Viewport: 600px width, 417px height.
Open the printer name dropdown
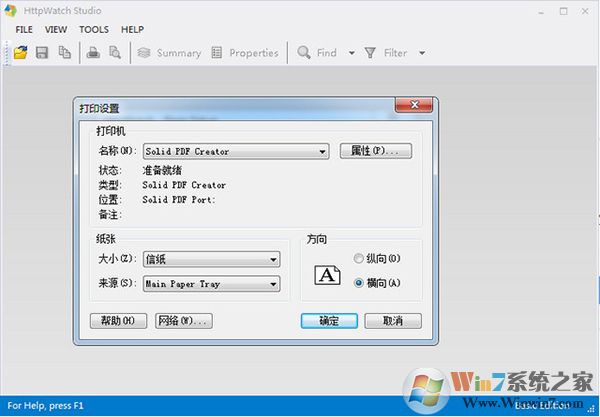[236, 151]
